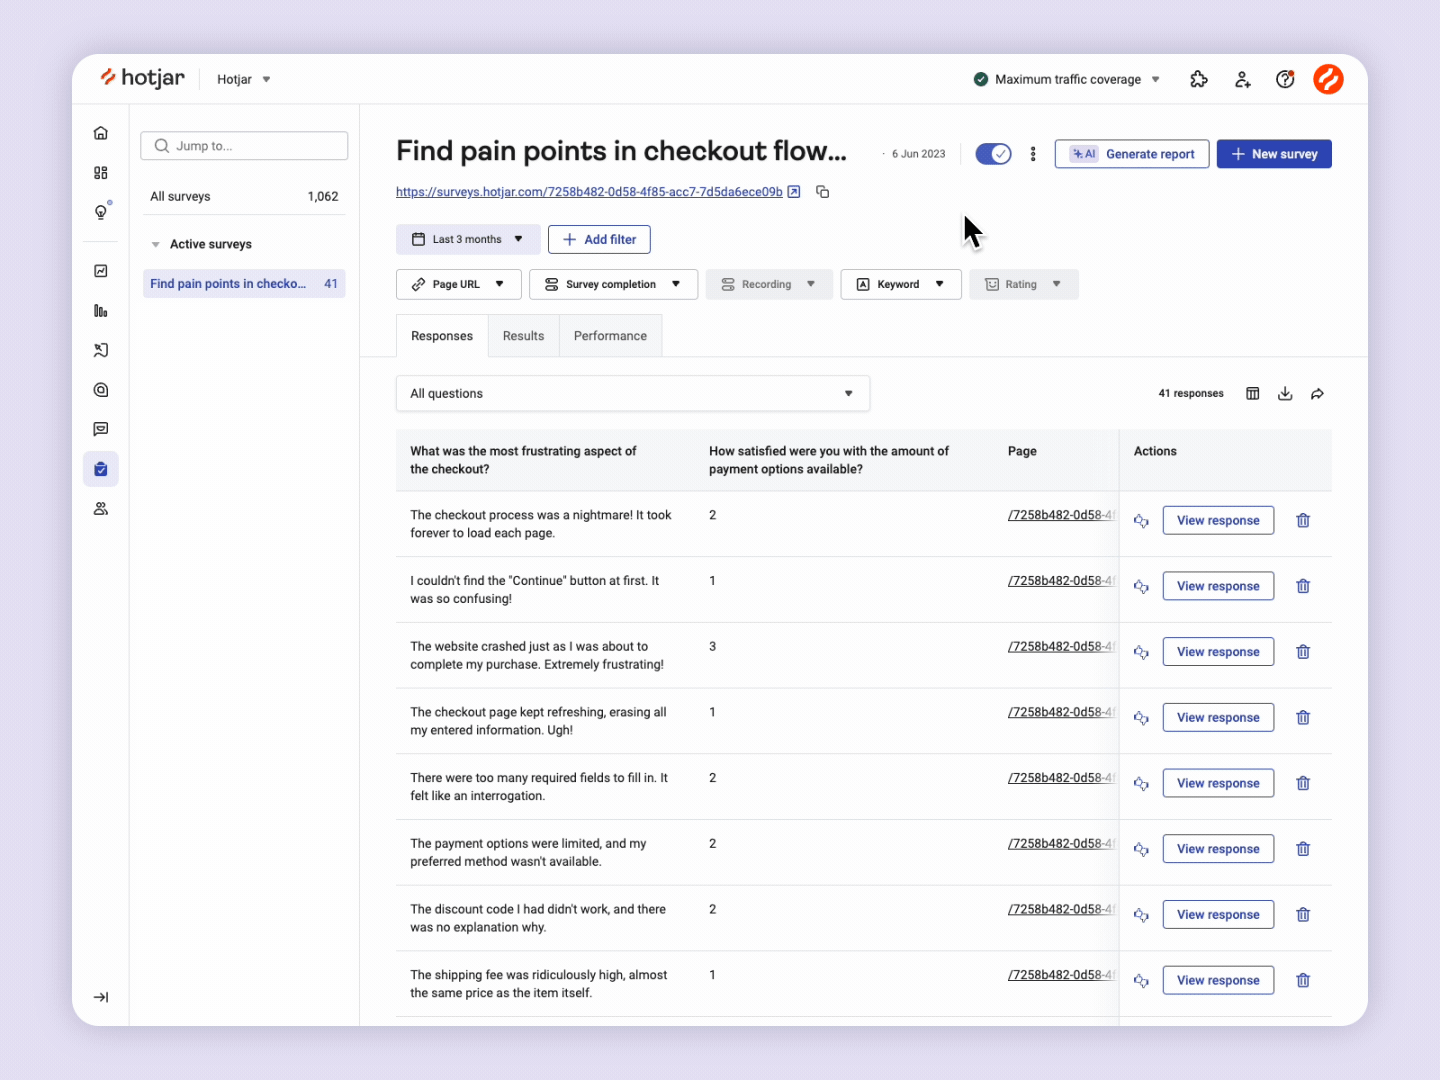Open the Keyword filter dropdown
1440x1080 pixels.
pyautogui.click(x=901, y=284)
